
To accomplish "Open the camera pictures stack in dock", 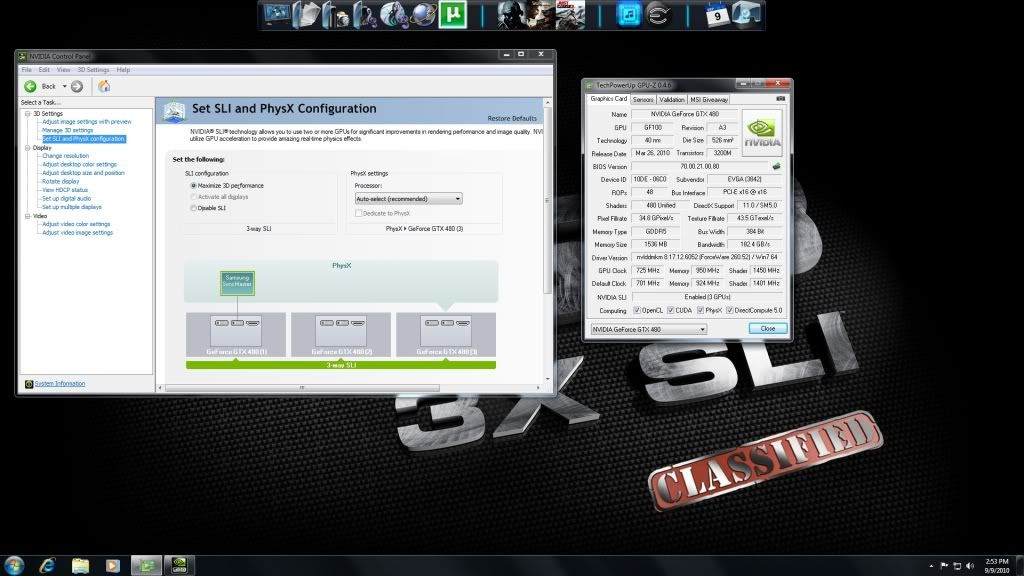I will (x=336, y=16).
